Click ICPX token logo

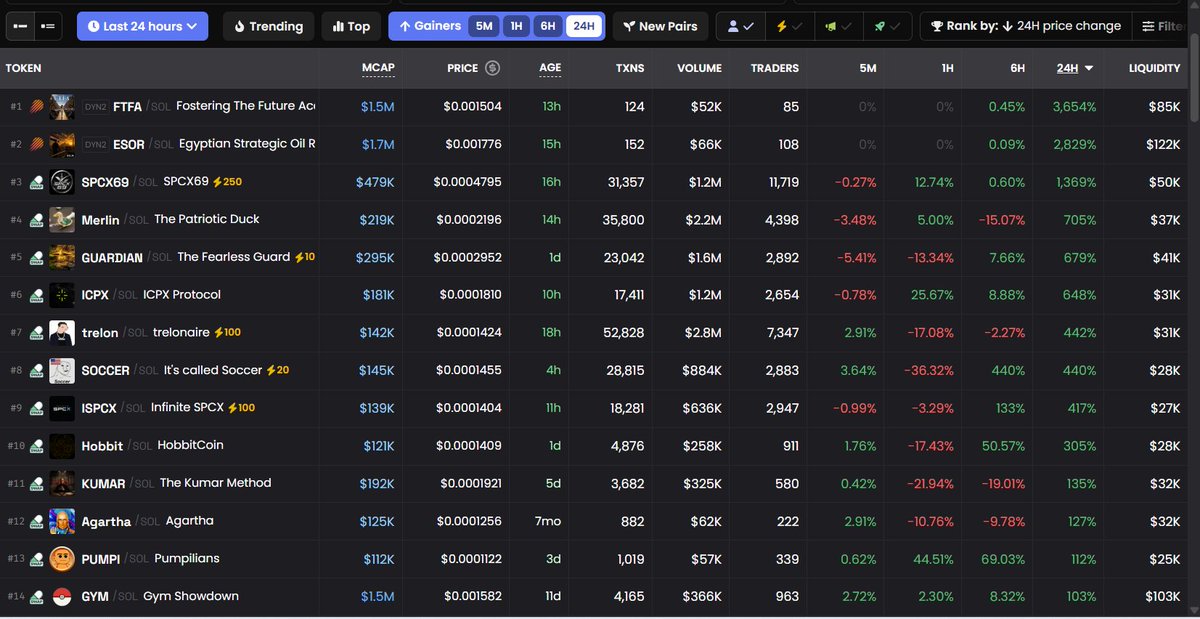pyautogui.click(x=62, y=295)
